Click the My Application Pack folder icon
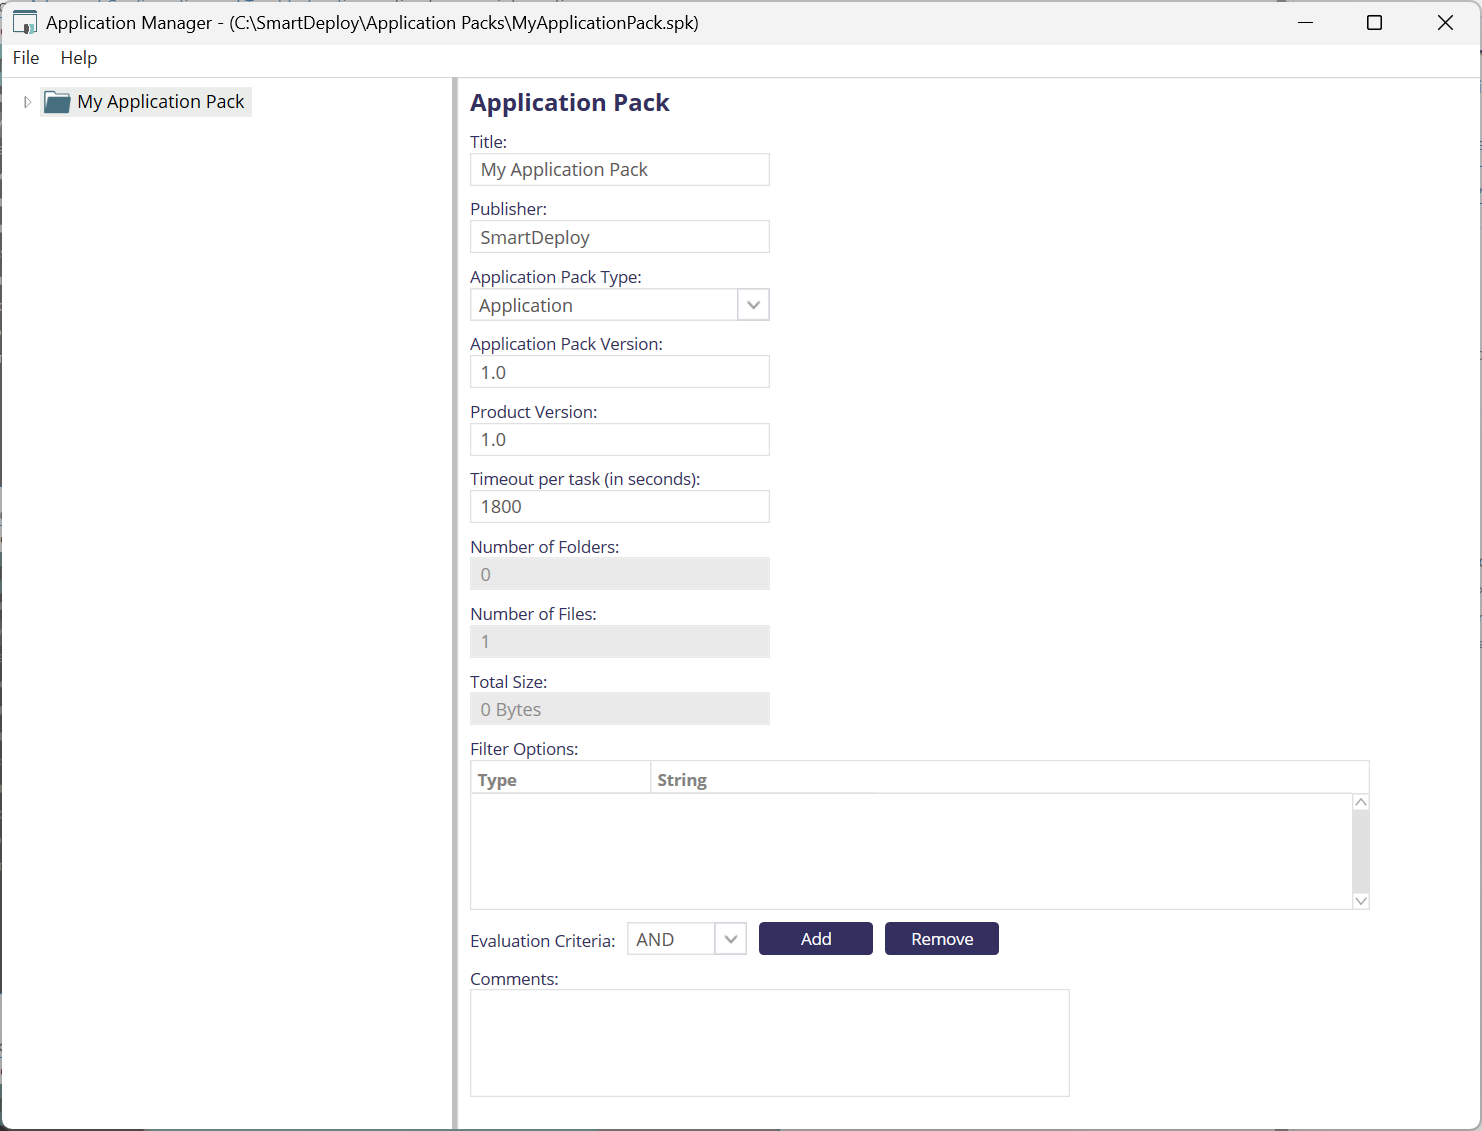This screenshot has height=1131, width=1482. click(x=57, y=102)
